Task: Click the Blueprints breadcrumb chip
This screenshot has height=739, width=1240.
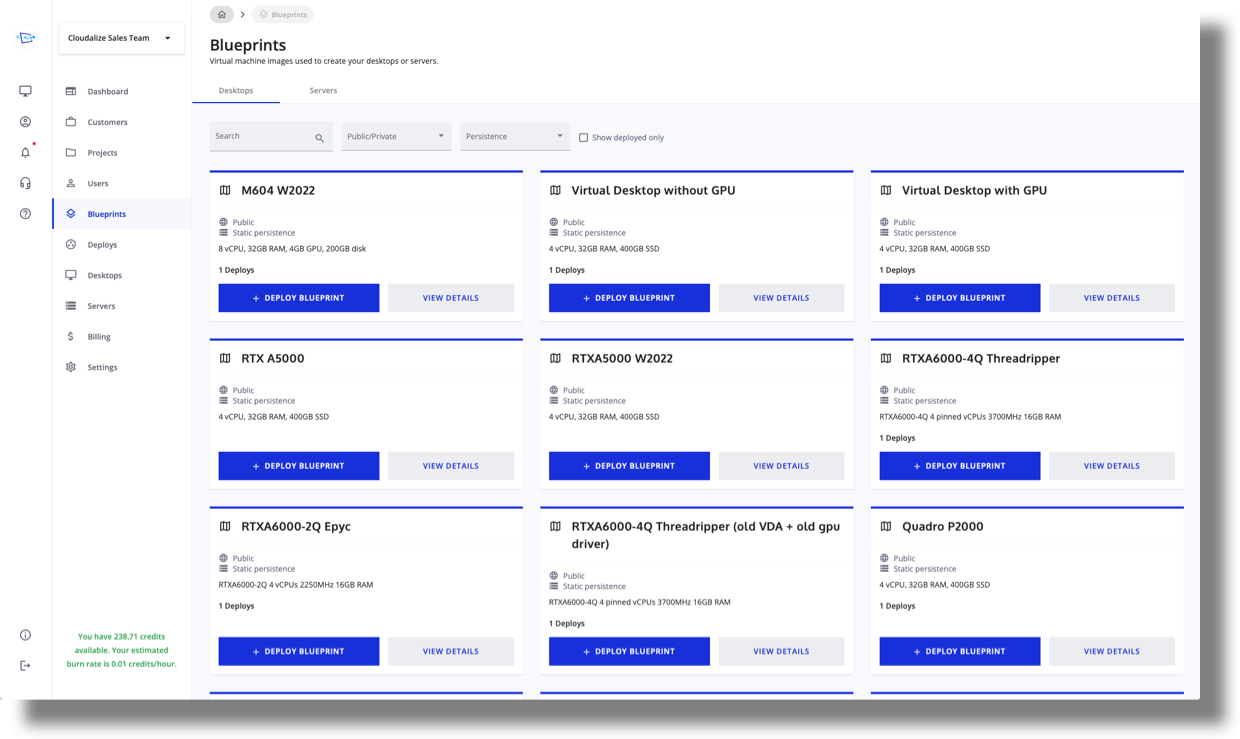Action: tap(283, 15)
